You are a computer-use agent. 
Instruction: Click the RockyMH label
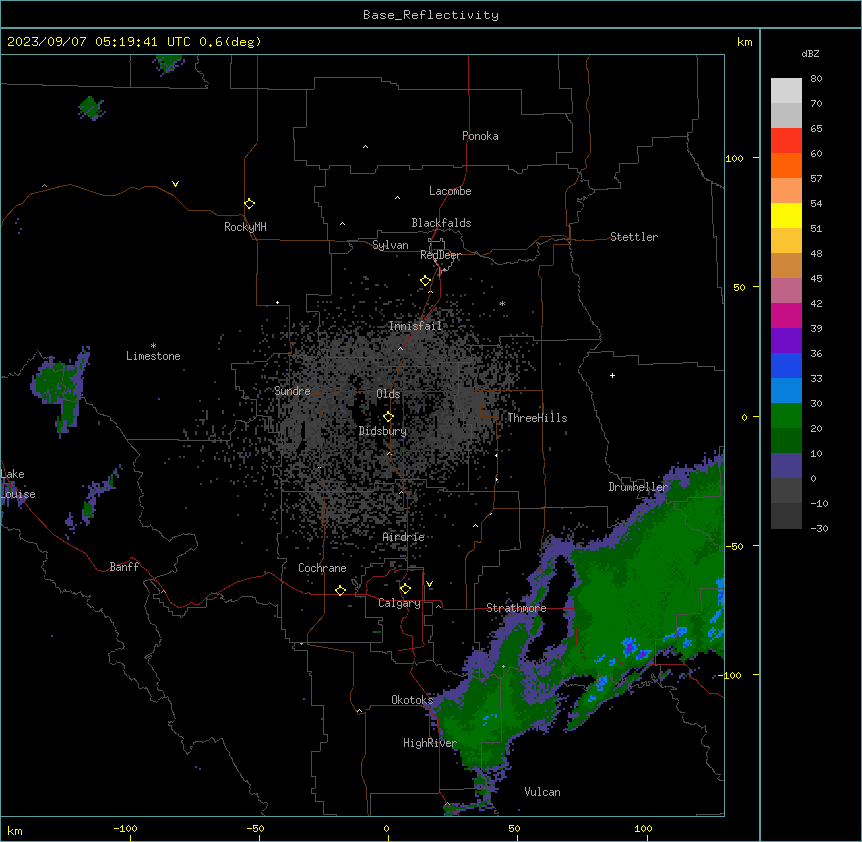245,227
